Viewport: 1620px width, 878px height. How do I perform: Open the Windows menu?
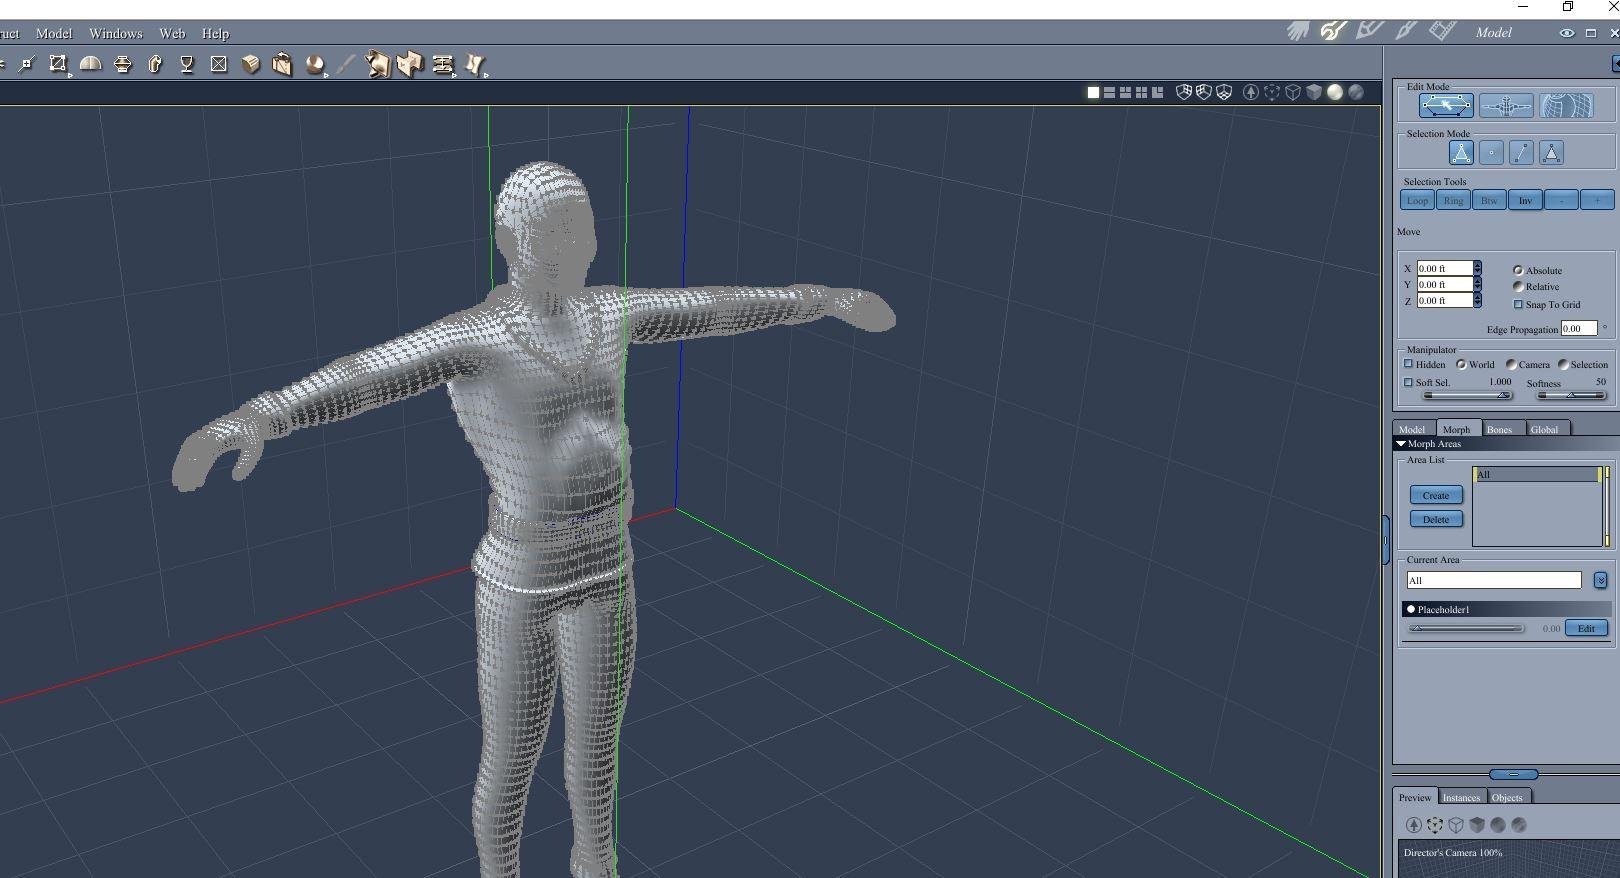[116, 33]
